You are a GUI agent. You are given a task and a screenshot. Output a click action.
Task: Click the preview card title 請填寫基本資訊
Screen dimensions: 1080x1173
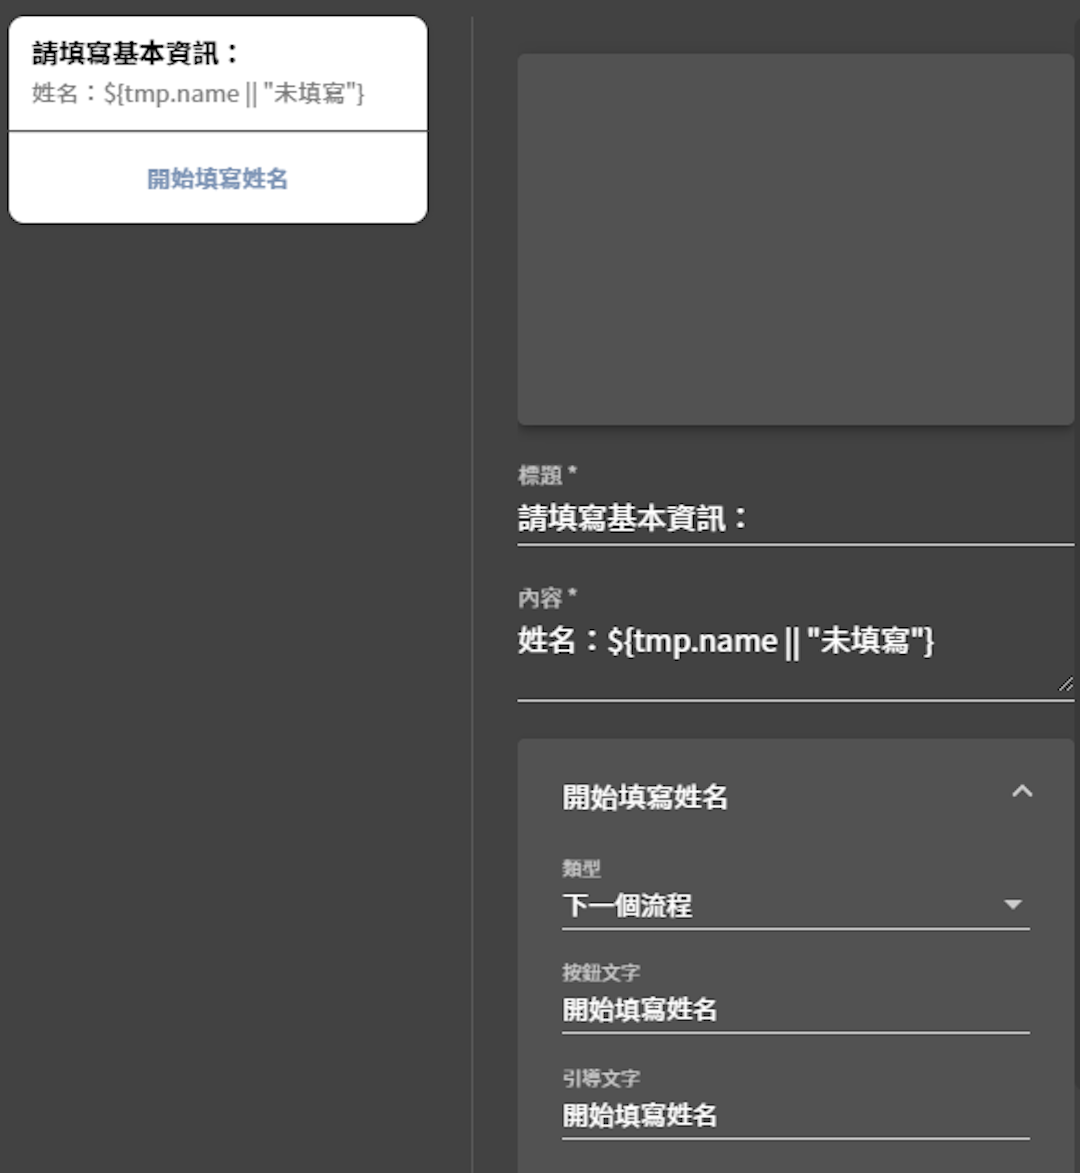(135, 53)
